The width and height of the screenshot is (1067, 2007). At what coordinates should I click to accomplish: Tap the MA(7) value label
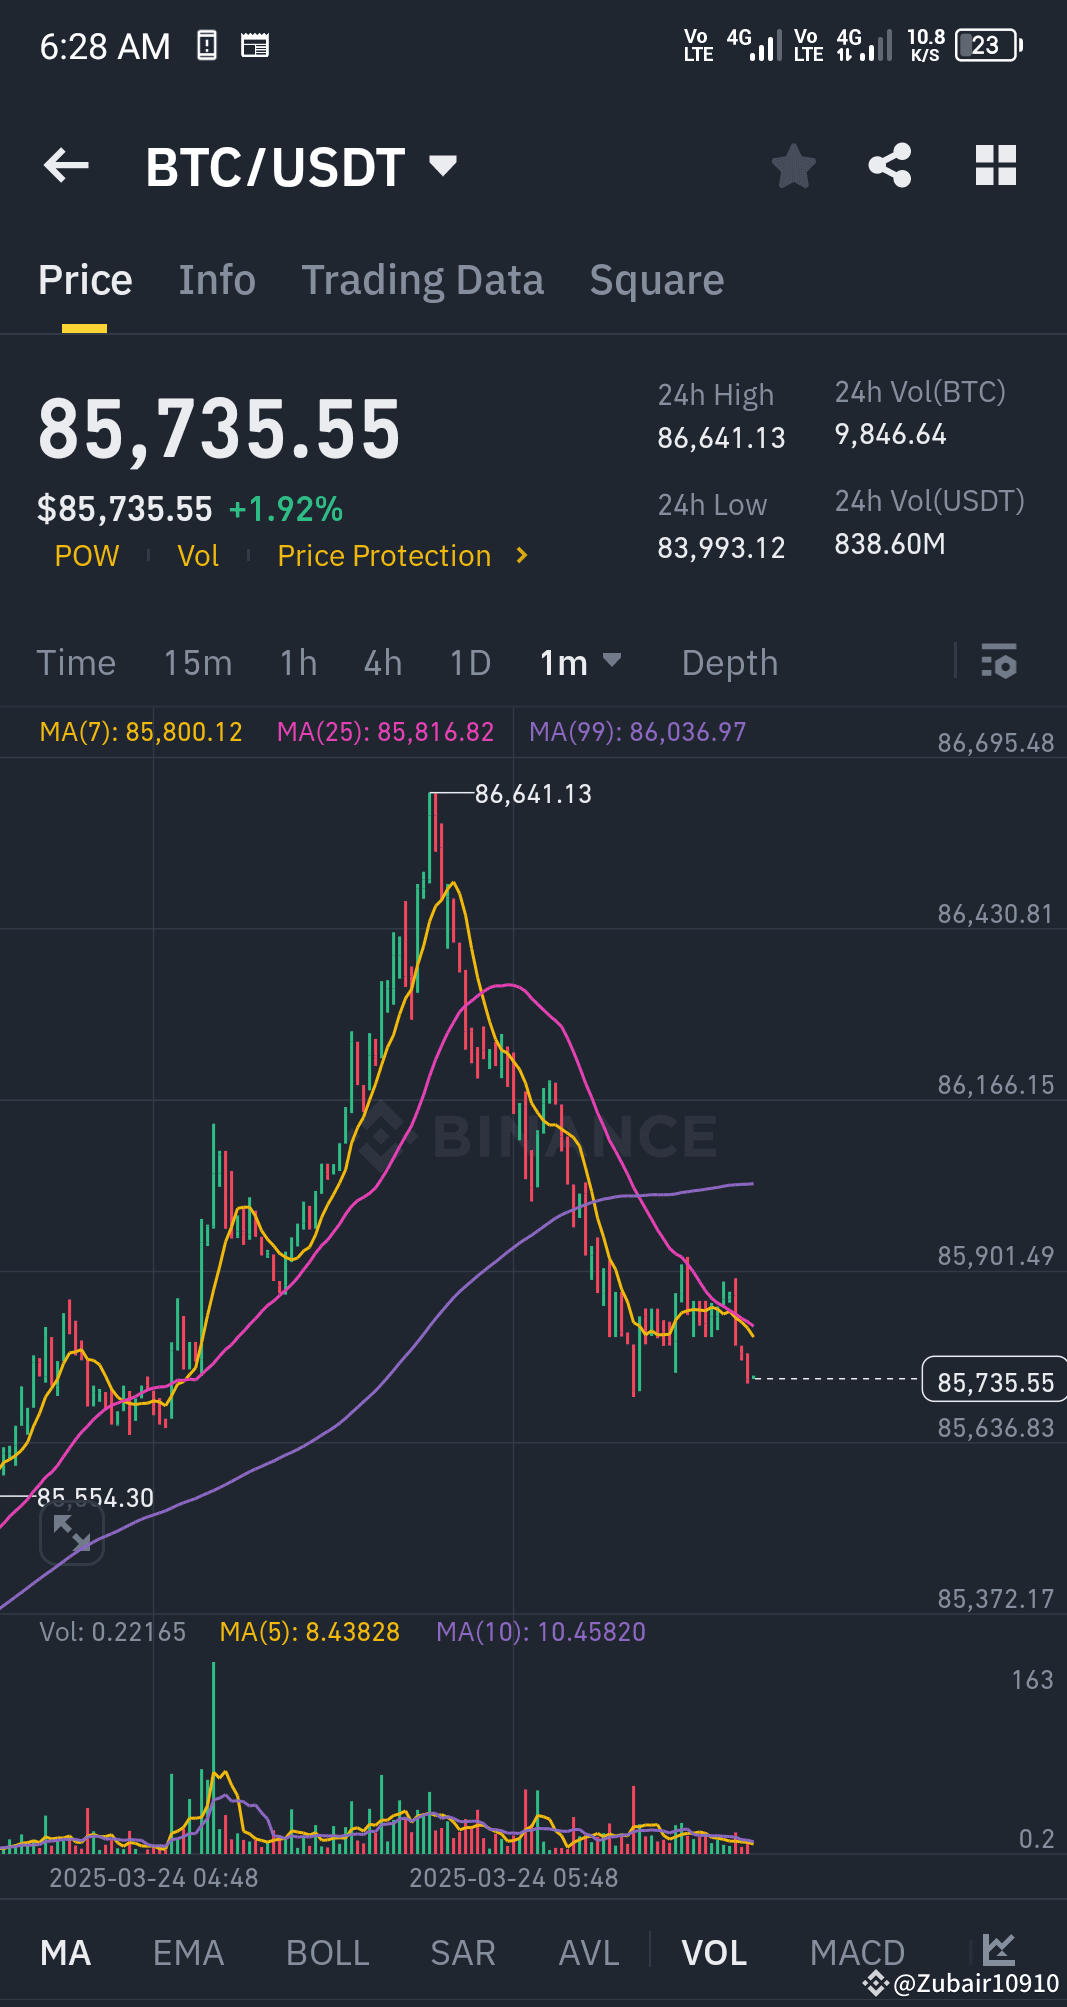(141, 732)
